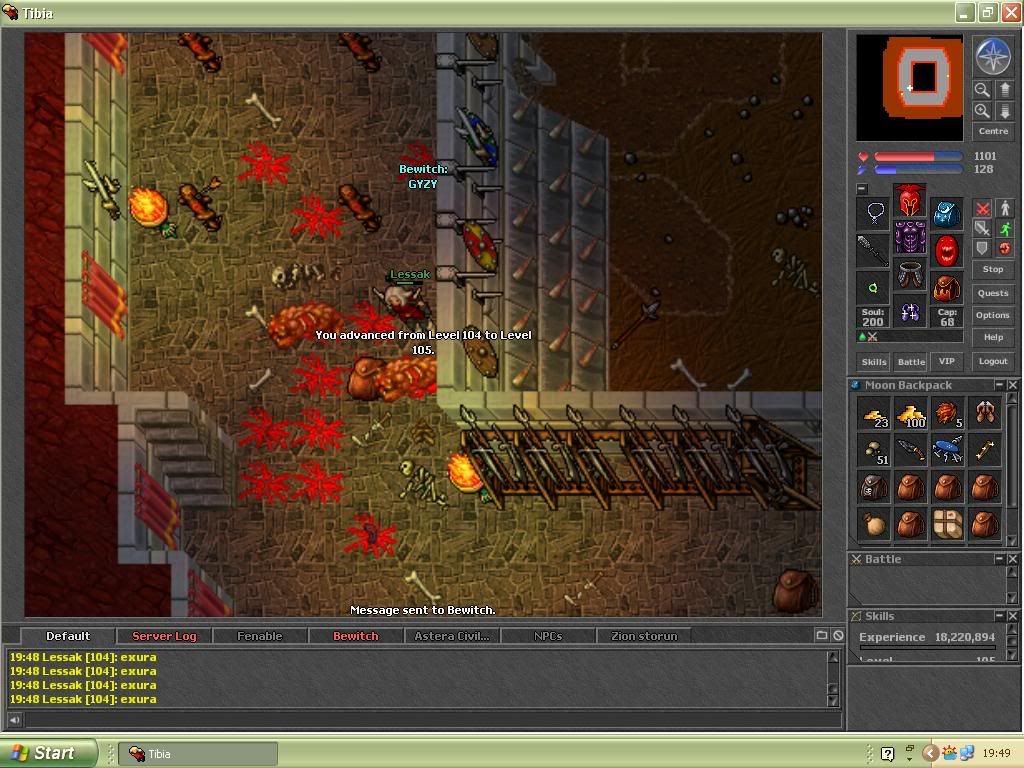The height and width of the screenshot is (768, 1024).
Task: Open the Bewitch private chat tab
Action: [x=356, y=636]
